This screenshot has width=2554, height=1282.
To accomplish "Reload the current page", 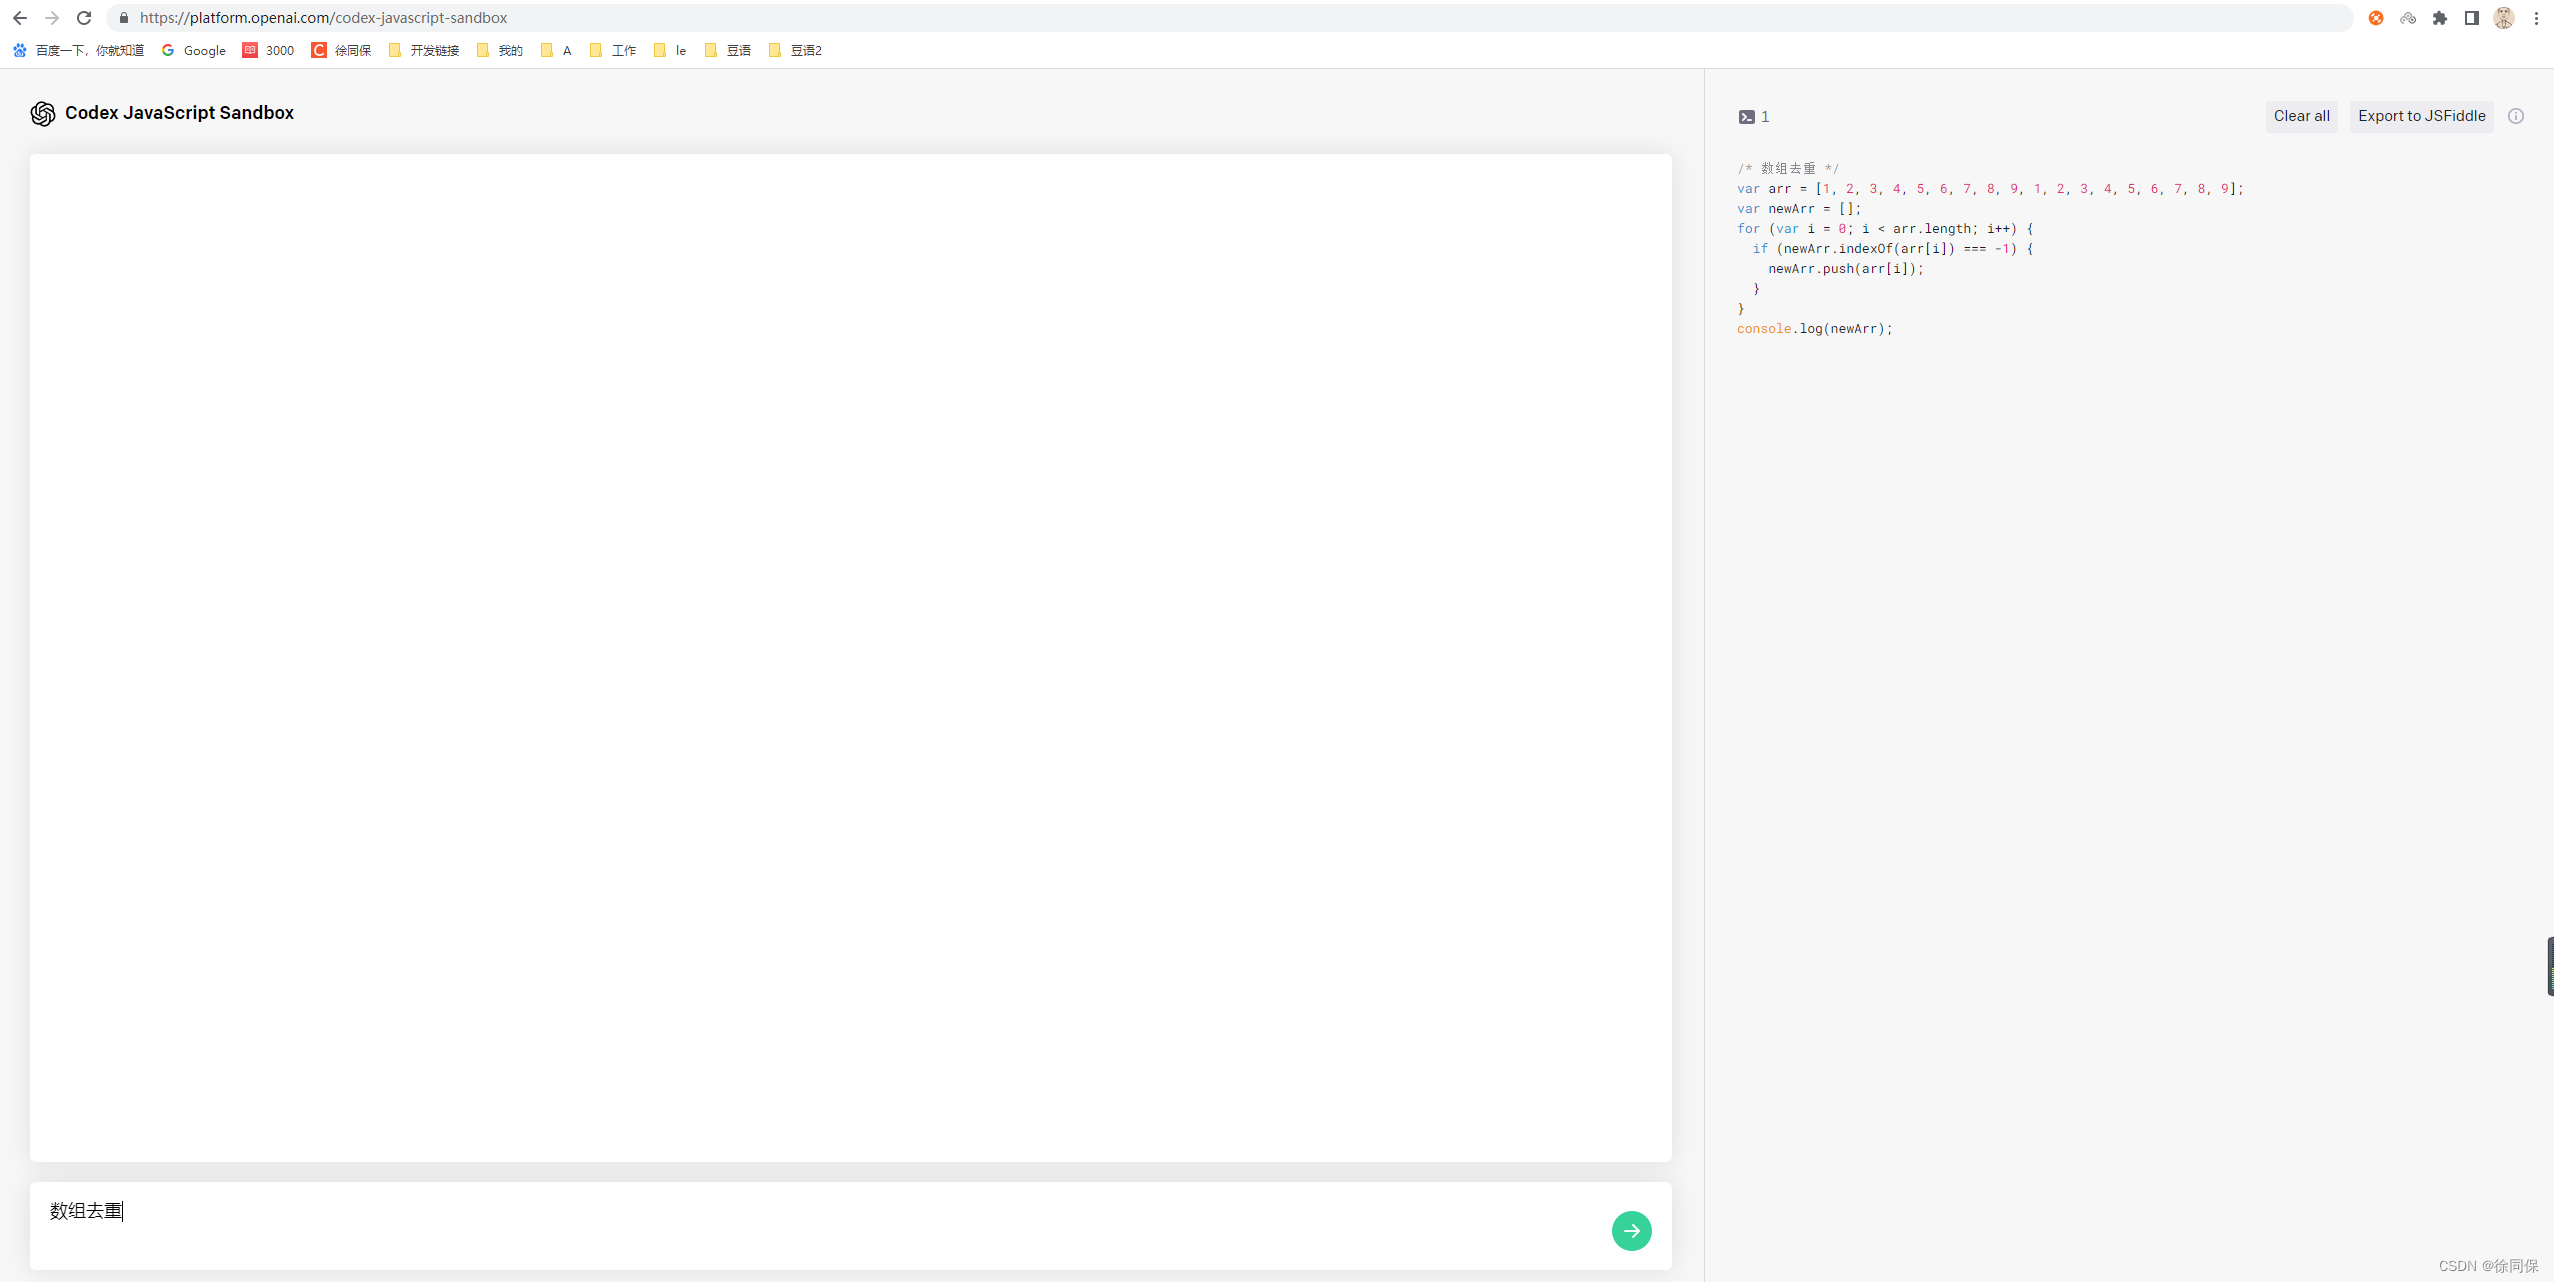I will click(x=84, y=18).
